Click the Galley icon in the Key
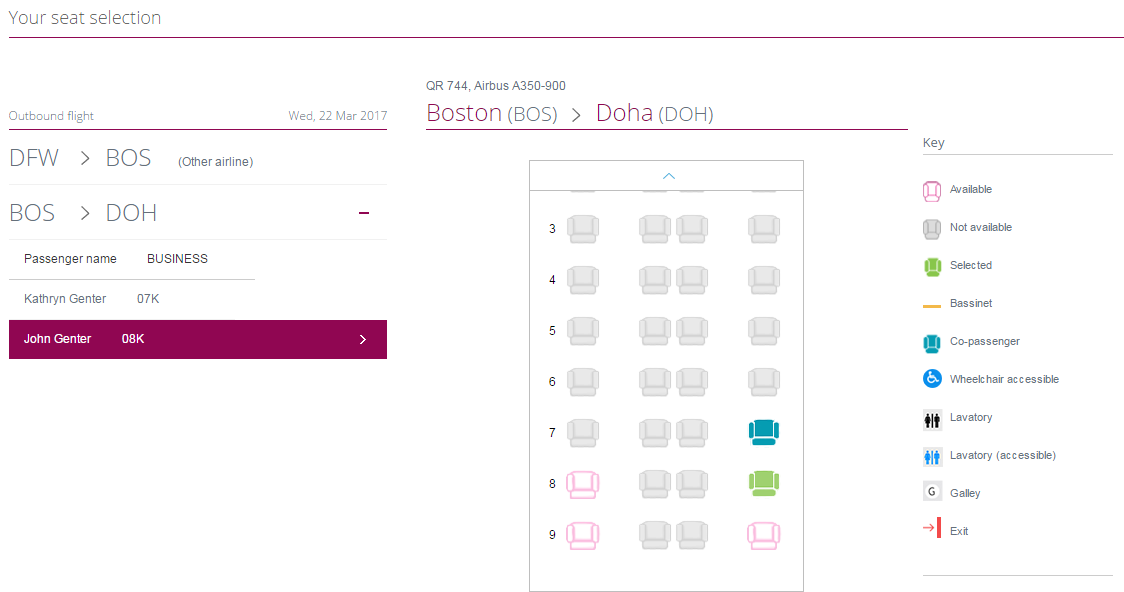1124x592 pixels. click(x=932, y=493)
